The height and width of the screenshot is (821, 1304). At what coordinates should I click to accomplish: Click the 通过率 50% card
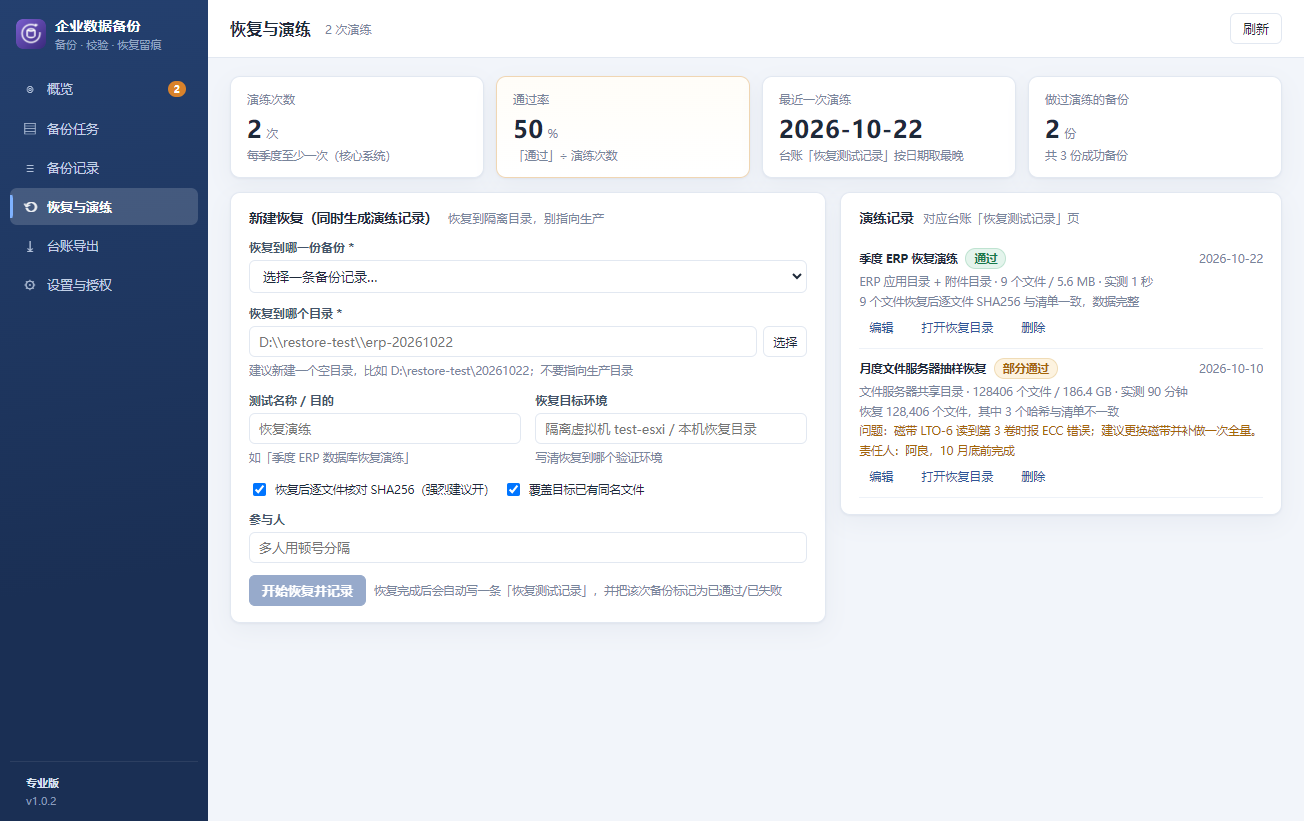coord(623,127)
